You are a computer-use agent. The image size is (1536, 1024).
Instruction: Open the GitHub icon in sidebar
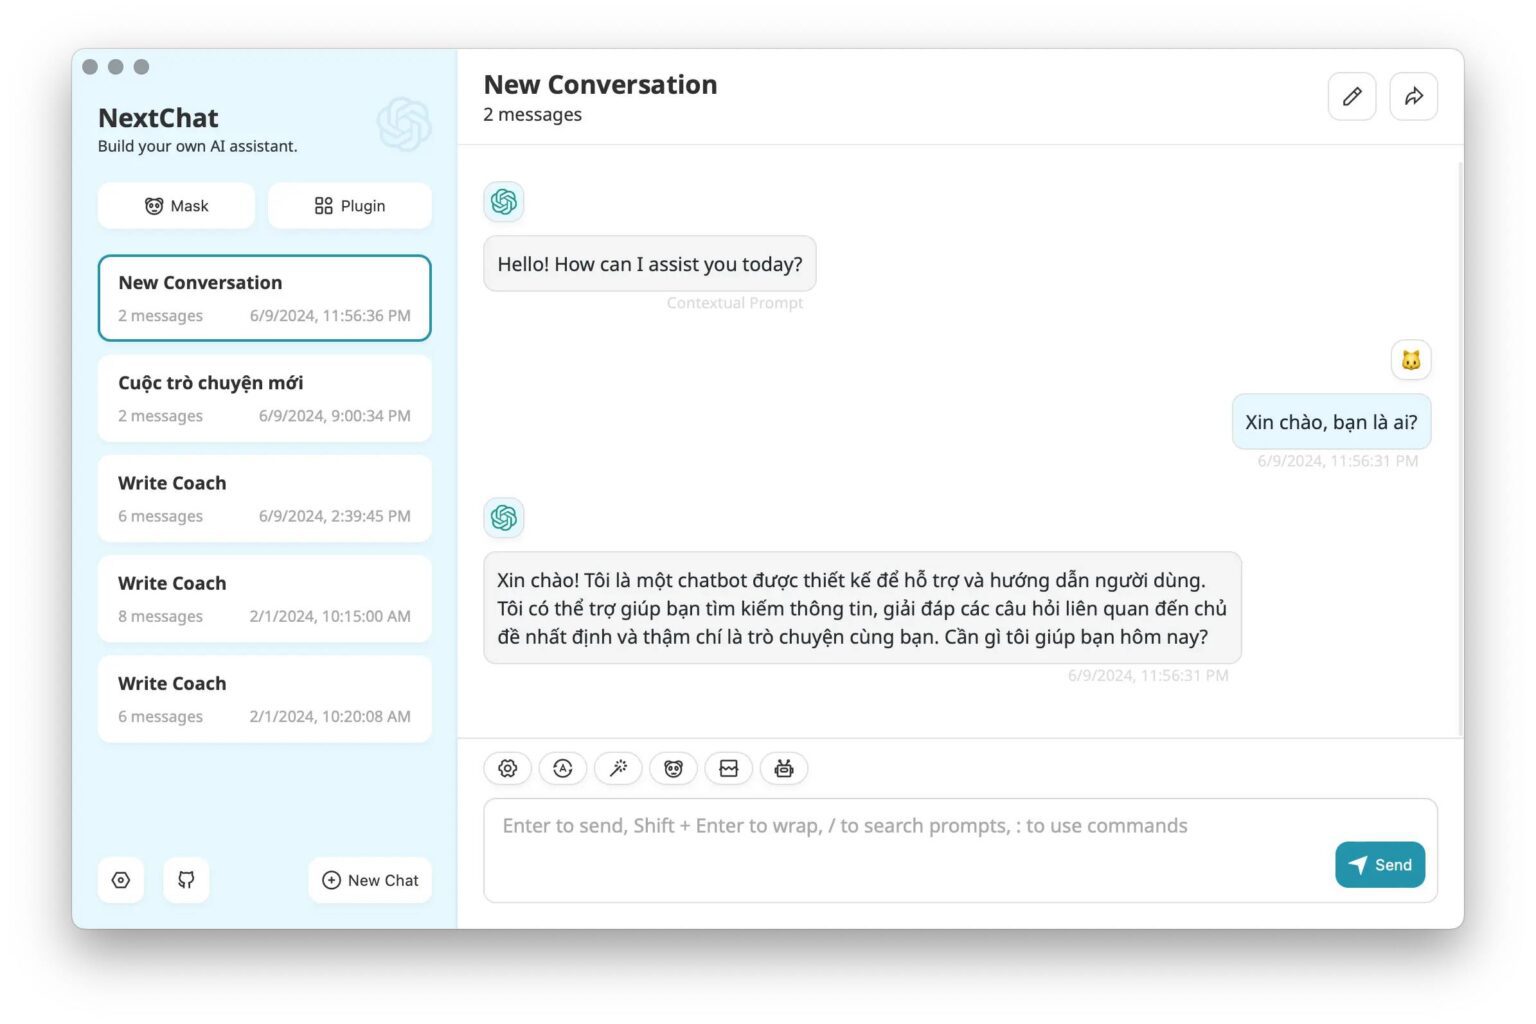point(186,880)
